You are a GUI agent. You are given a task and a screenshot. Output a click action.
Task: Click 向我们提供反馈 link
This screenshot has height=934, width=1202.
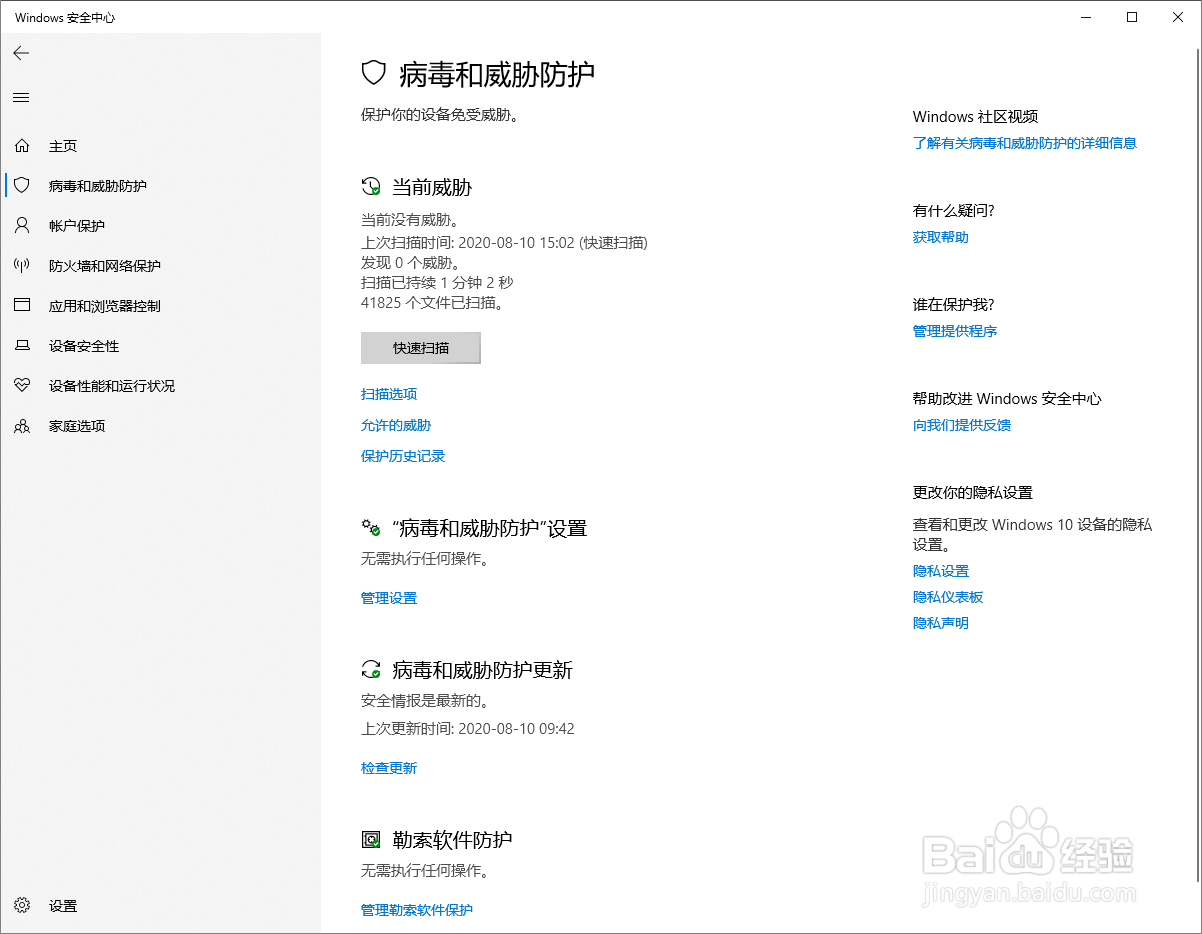click(x=962, y=425)
